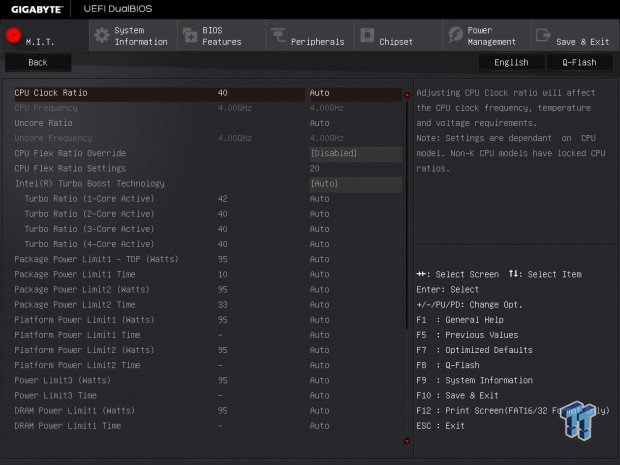Click the F7 Optimized Defaults help line

[474, 350]
